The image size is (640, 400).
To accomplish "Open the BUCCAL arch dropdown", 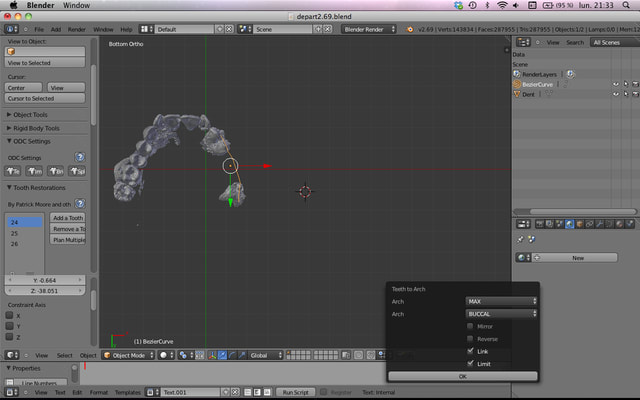I will pos(501,313).
